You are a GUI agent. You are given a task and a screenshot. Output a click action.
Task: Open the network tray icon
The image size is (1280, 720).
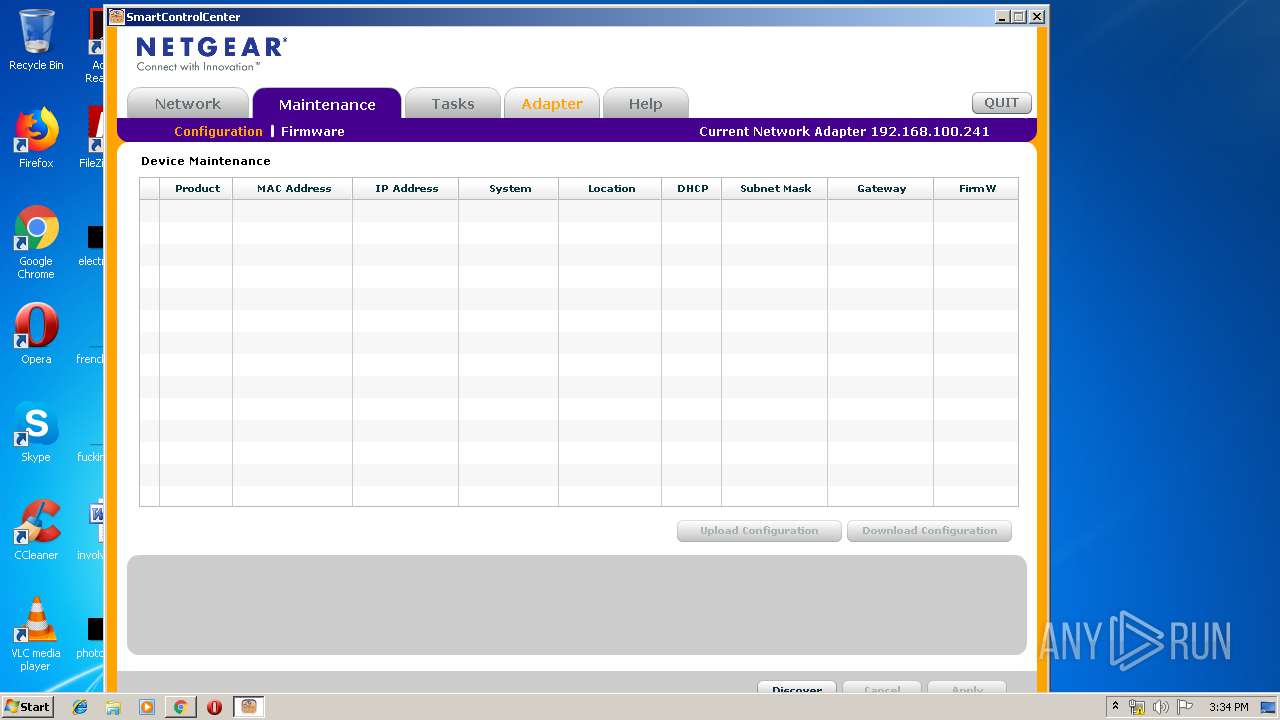1137,707
